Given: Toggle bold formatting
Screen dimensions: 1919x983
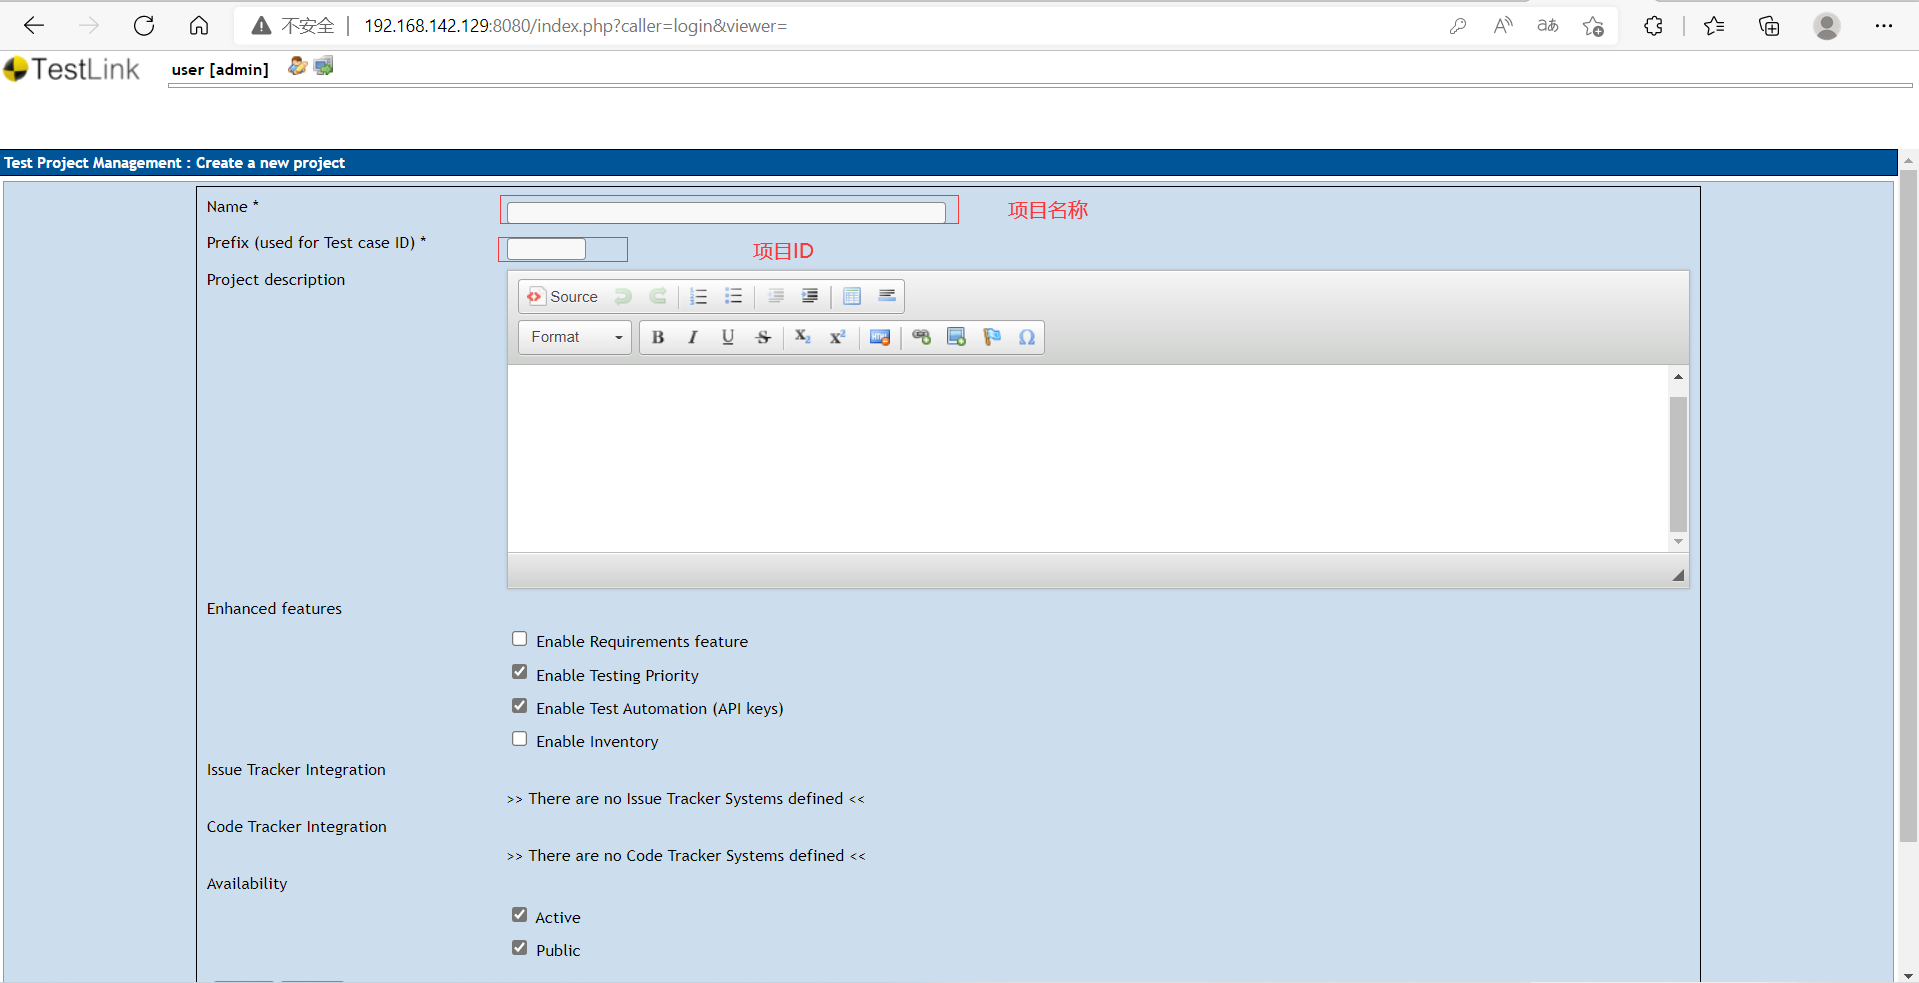Looking at the screenshot, I should (x=658, y=337).
